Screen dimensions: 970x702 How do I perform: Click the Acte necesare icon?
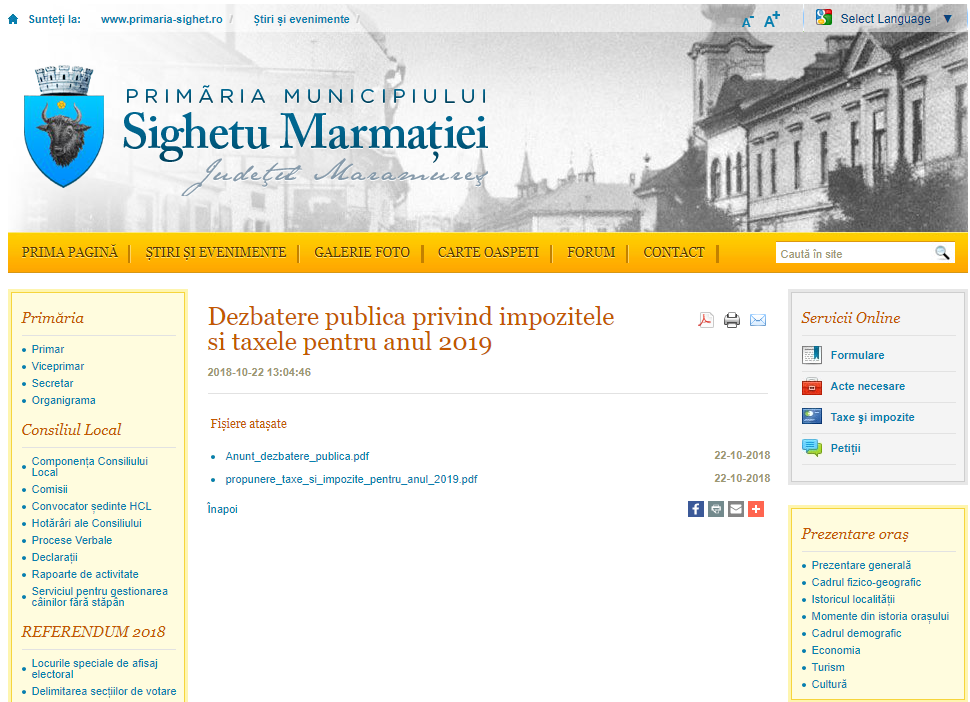pos(812,386)
